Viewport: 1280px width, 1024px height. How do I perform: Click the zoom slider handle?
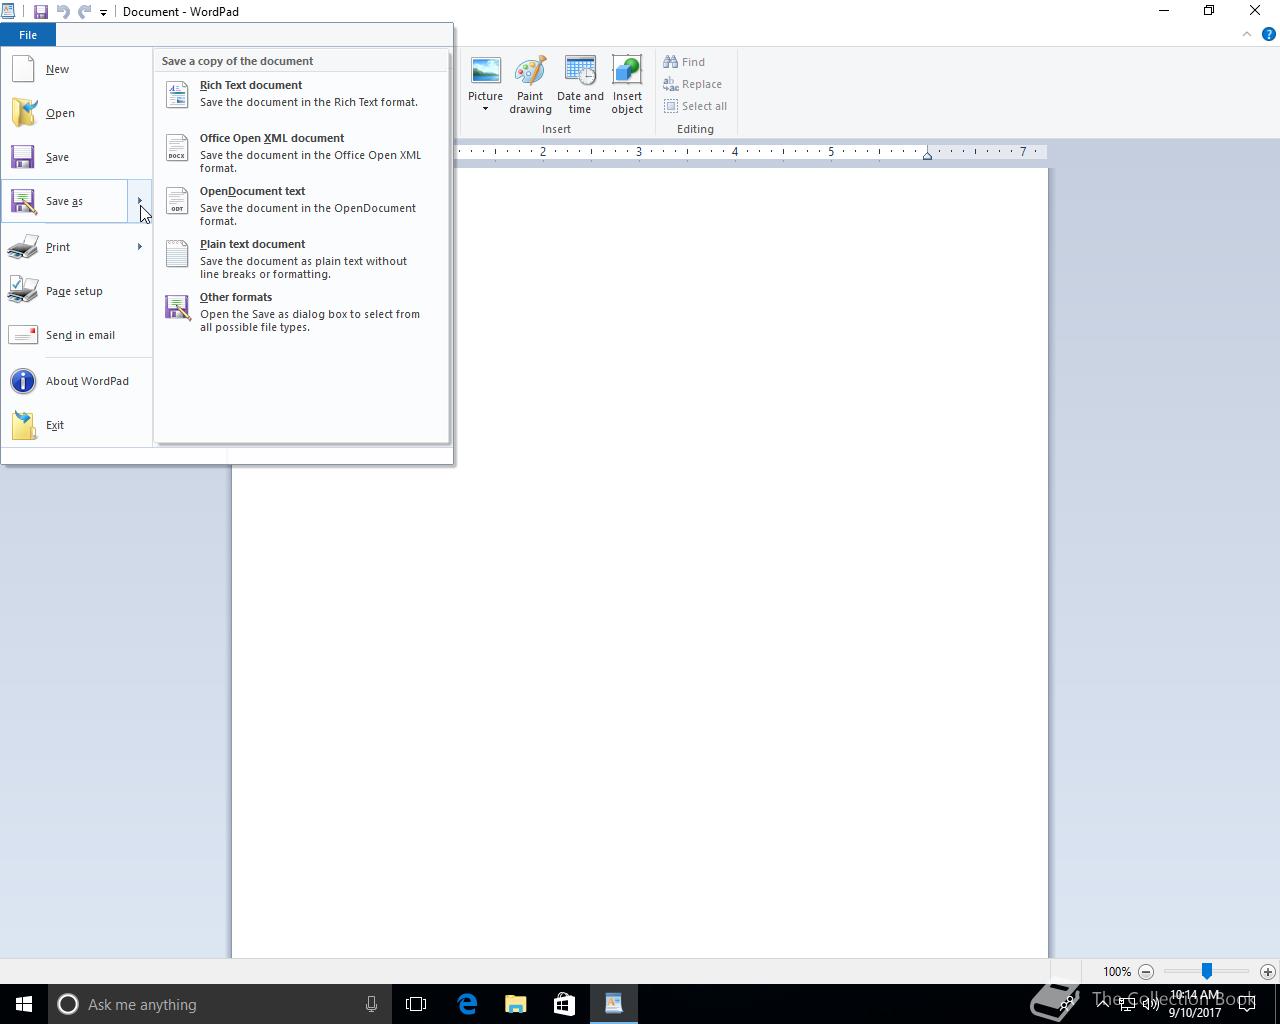click(x=1207, y=971)
